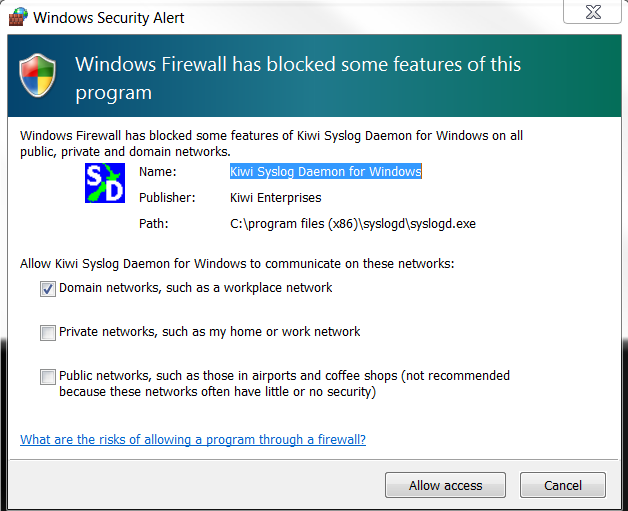Click the firewall brick icon in title bar

[16, 17]
